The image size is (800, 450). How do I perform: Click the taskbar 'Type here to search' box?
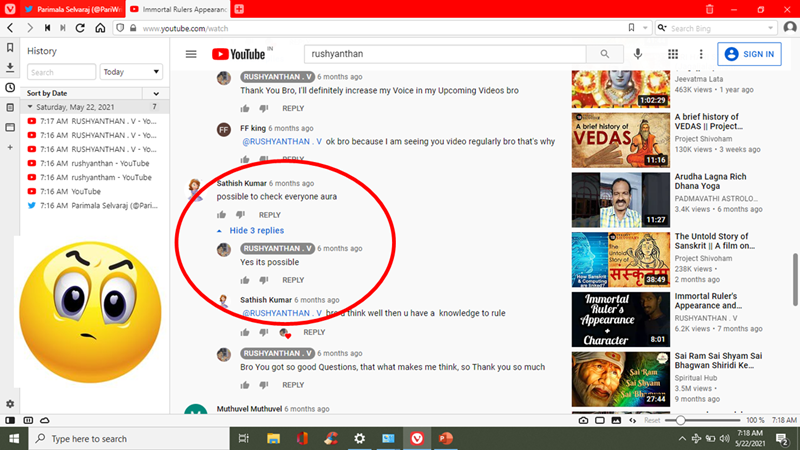(129, 439)
